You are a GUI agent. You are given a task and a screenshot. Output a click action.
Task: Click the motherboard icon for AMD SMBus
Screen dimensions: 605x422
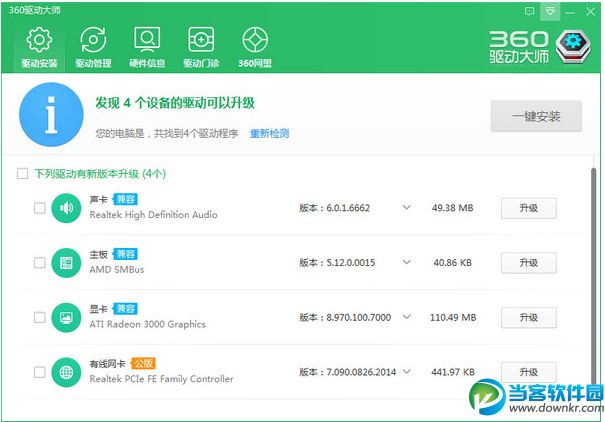[x=66, y=263]
